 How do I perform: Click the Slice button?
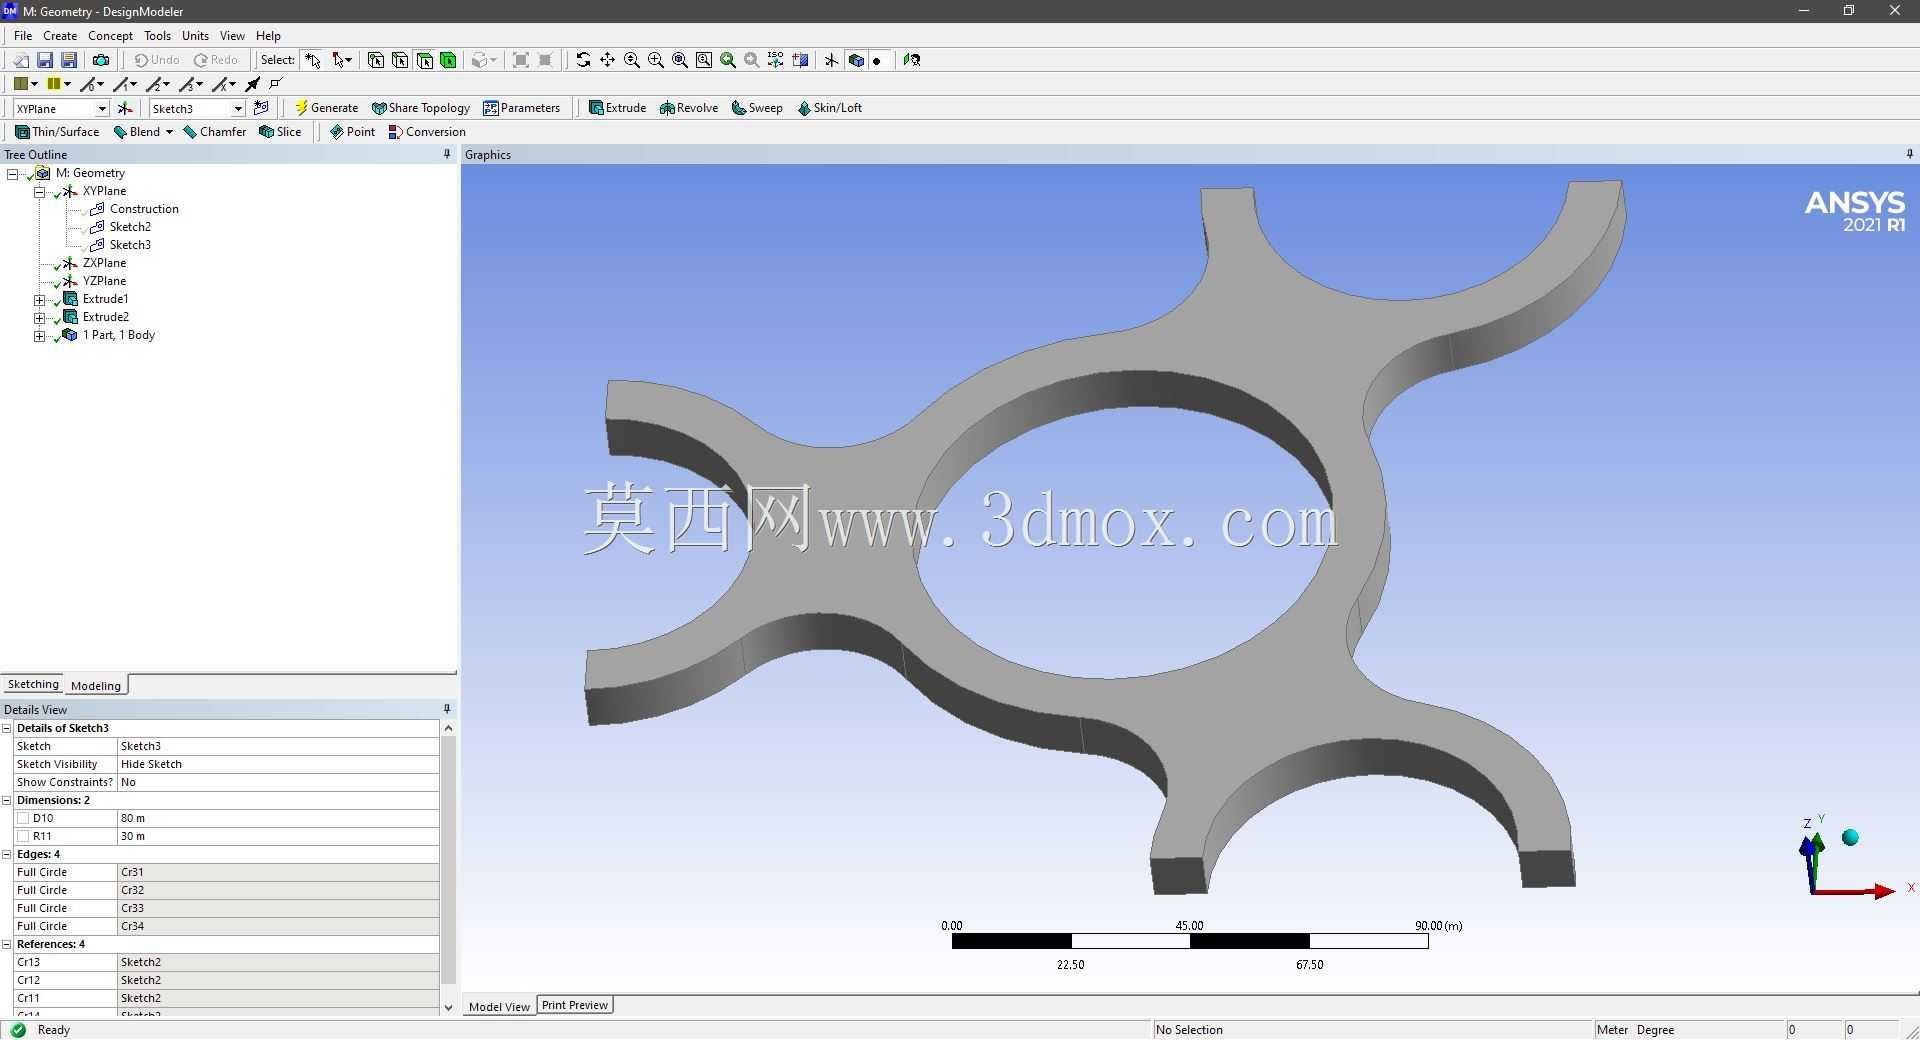coord(280,132)
